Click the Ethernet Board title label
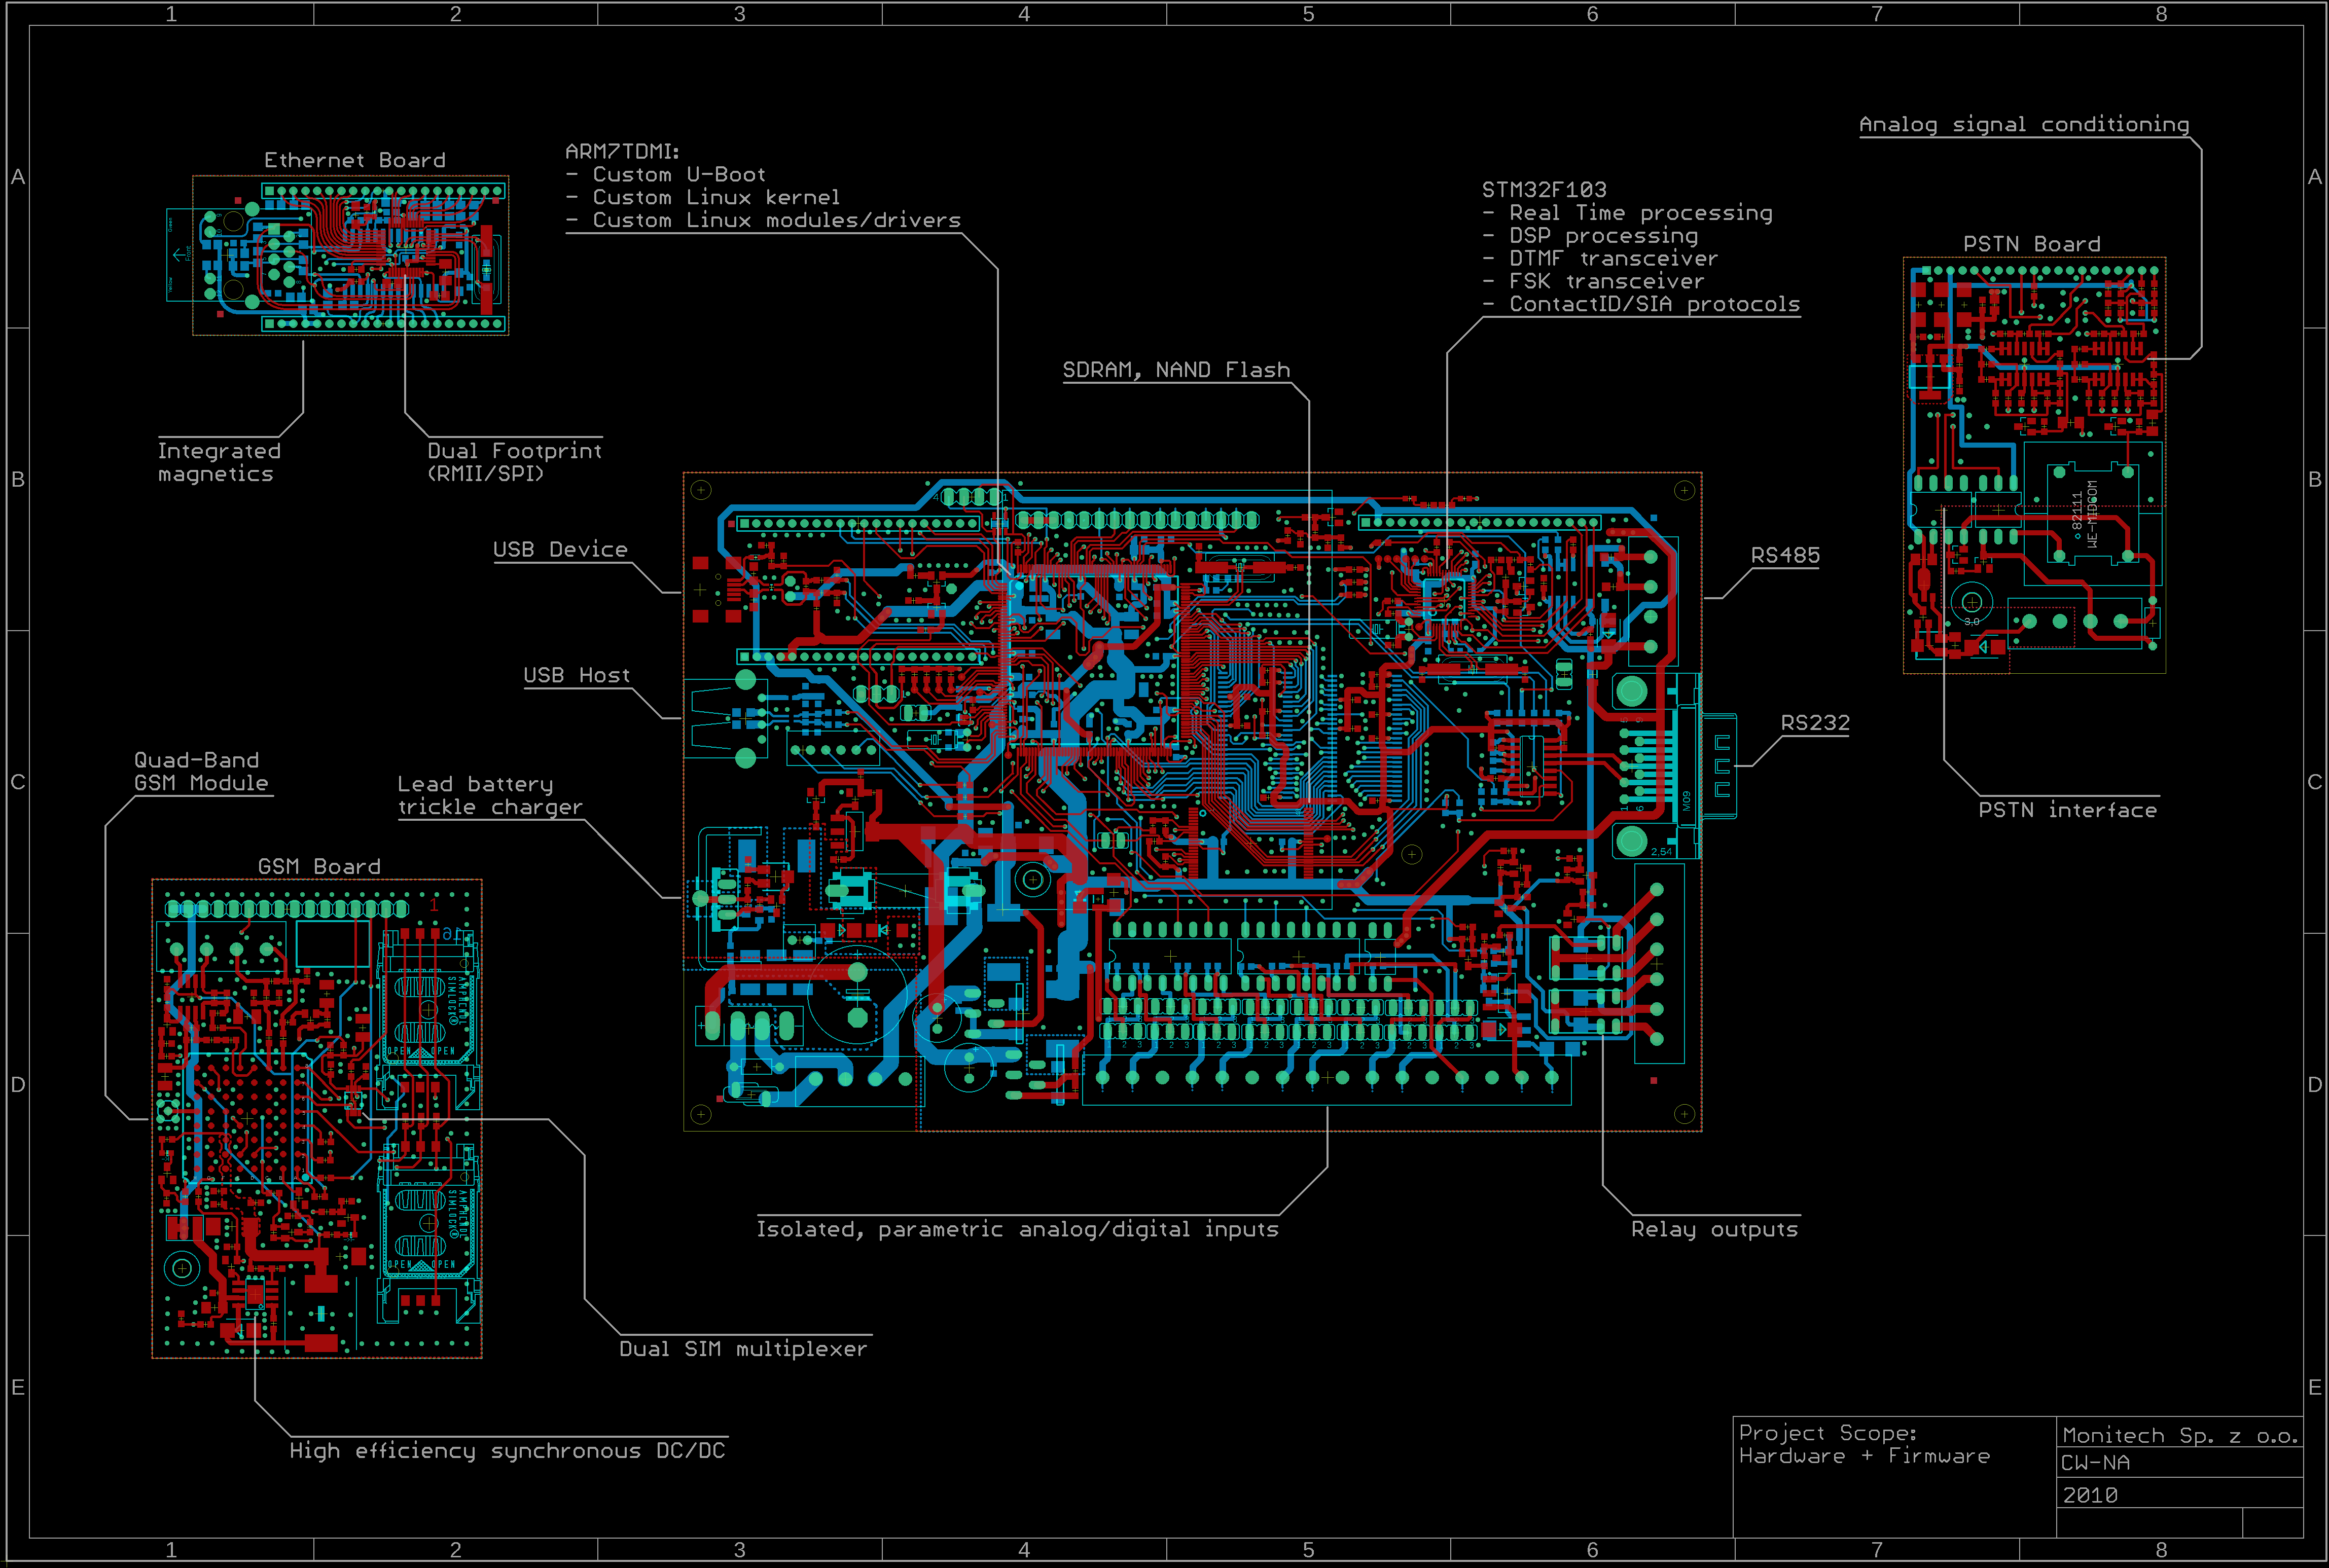The height and width of the screenshot is (1568, 2329). (x=354, y=160)
